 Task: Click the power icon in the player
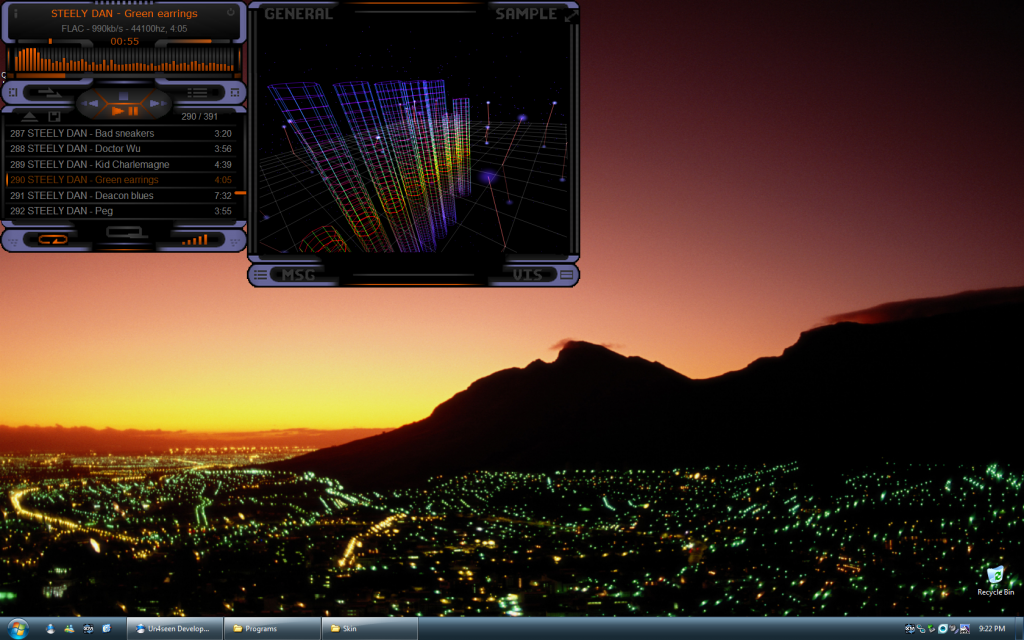[x=231, y=13]
